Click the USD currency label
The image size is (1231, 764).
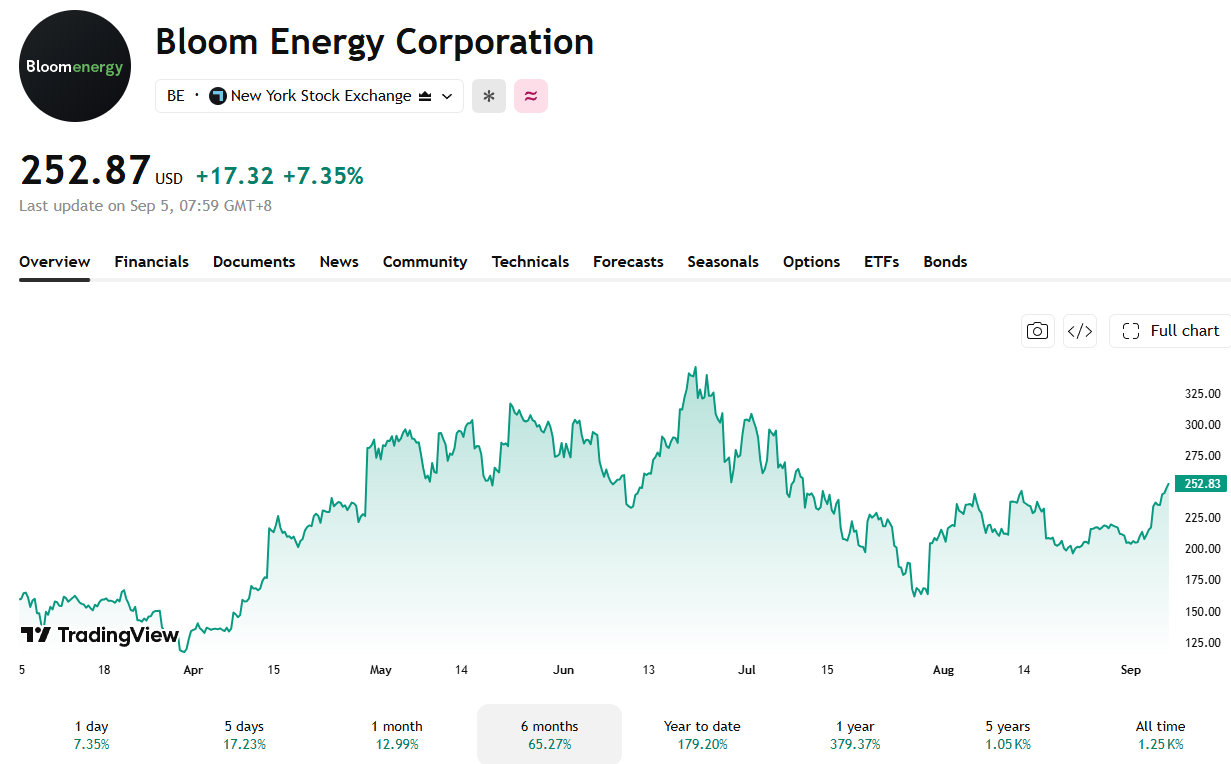[169, 179]
